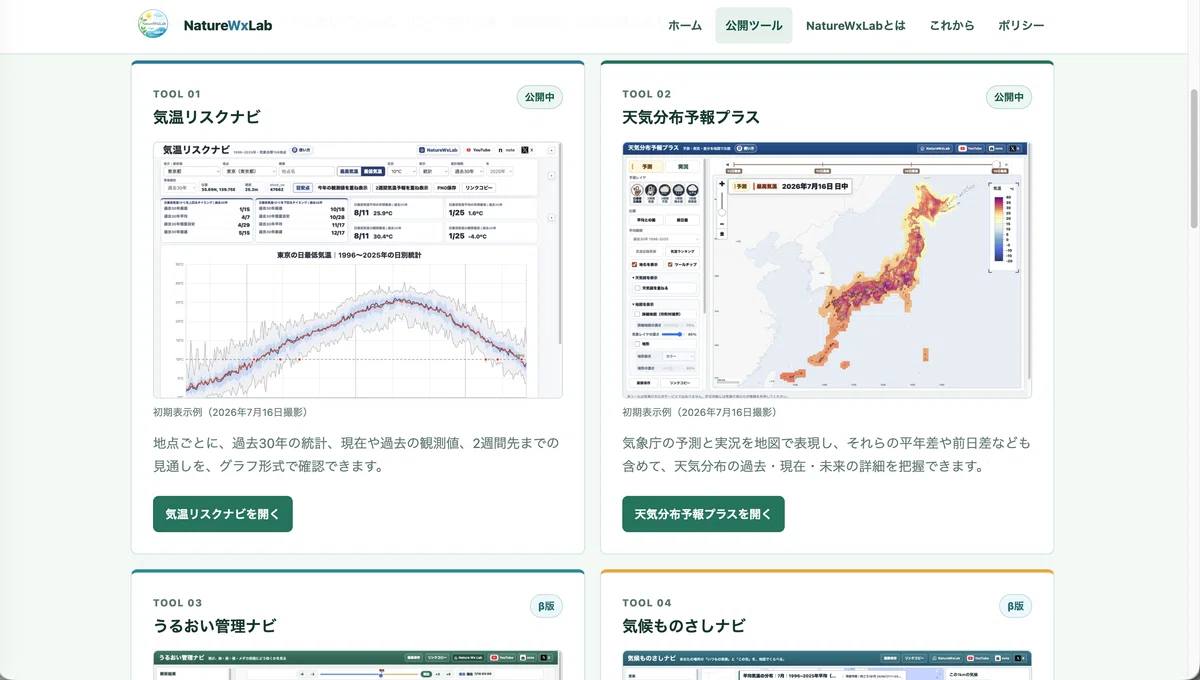This screenshot has height=680, width=1200.
Task: Click the 天気分布予報プラス card title
Action: tap(691, 117)
